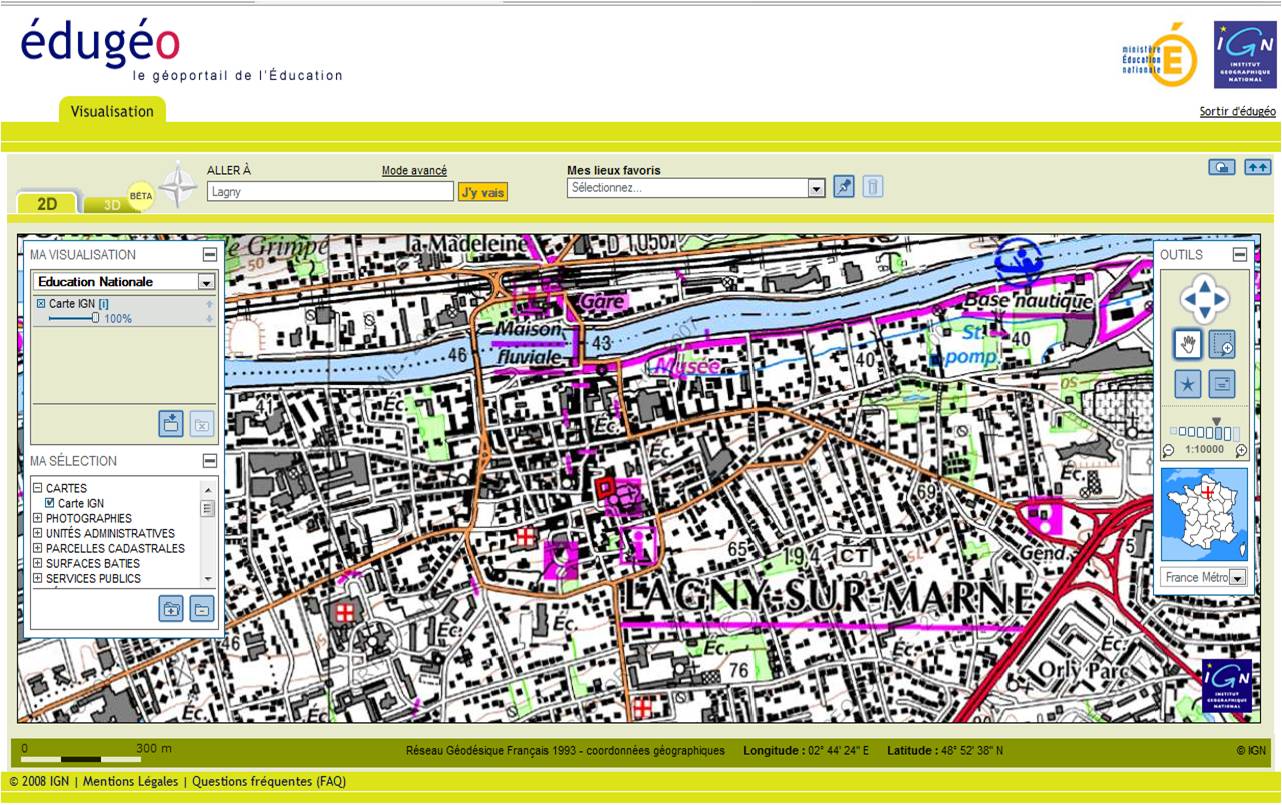Click the édugéo logo
Screen dimensions: 1282x805
100,46
